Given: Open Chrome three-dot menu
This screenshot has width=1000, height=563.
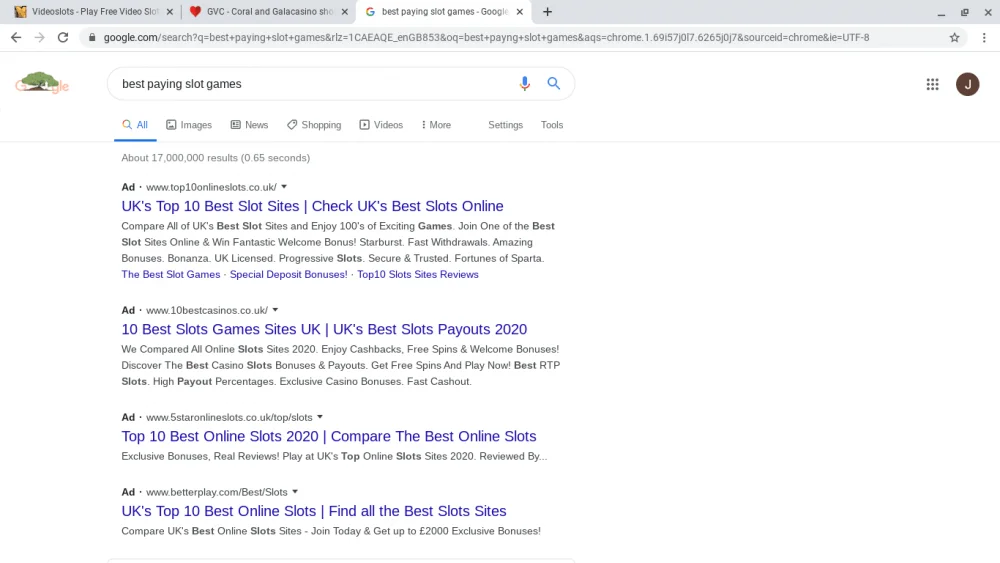Looking at the screenshot, I should pos(984,38).
